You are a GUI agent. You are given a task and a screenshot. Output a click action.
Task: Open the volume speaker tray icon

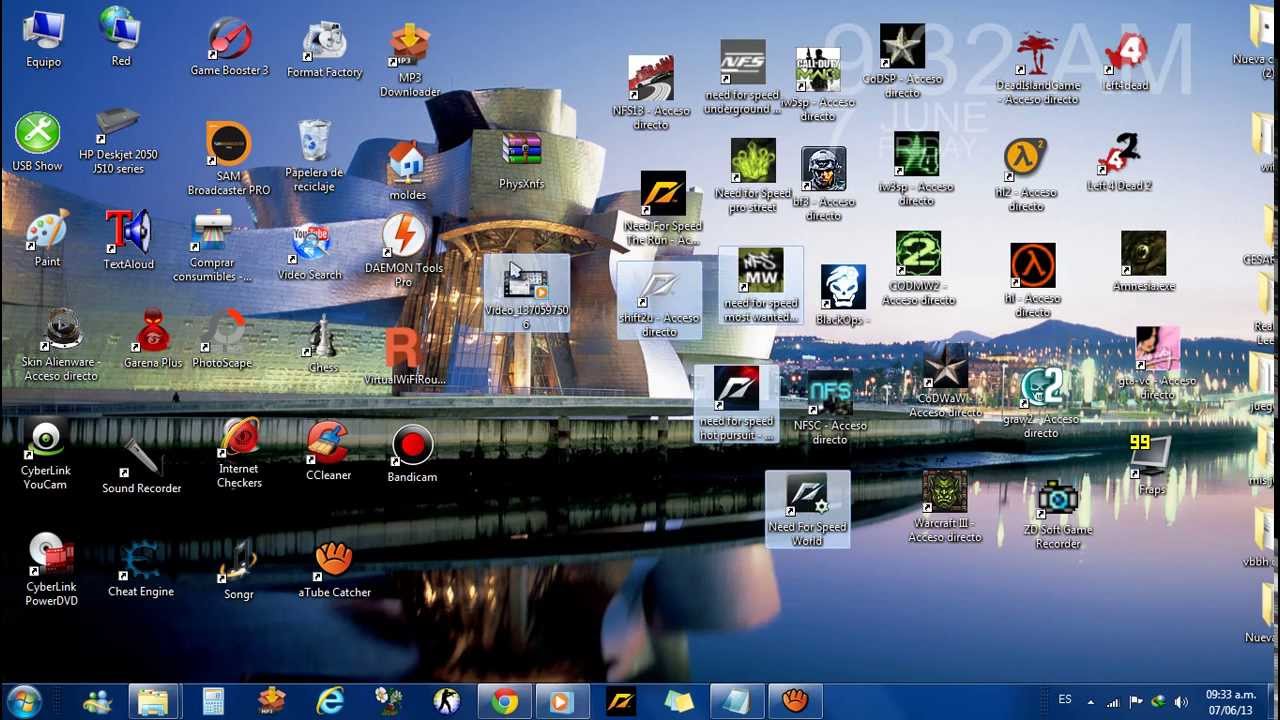1180,702
